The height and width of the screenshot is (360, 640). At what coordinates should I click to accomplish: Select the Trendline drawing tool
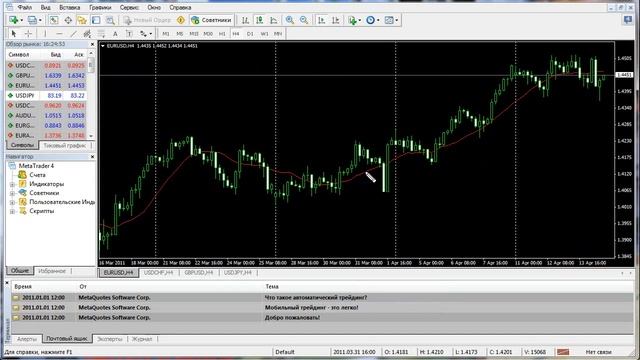tap(73, 33)
